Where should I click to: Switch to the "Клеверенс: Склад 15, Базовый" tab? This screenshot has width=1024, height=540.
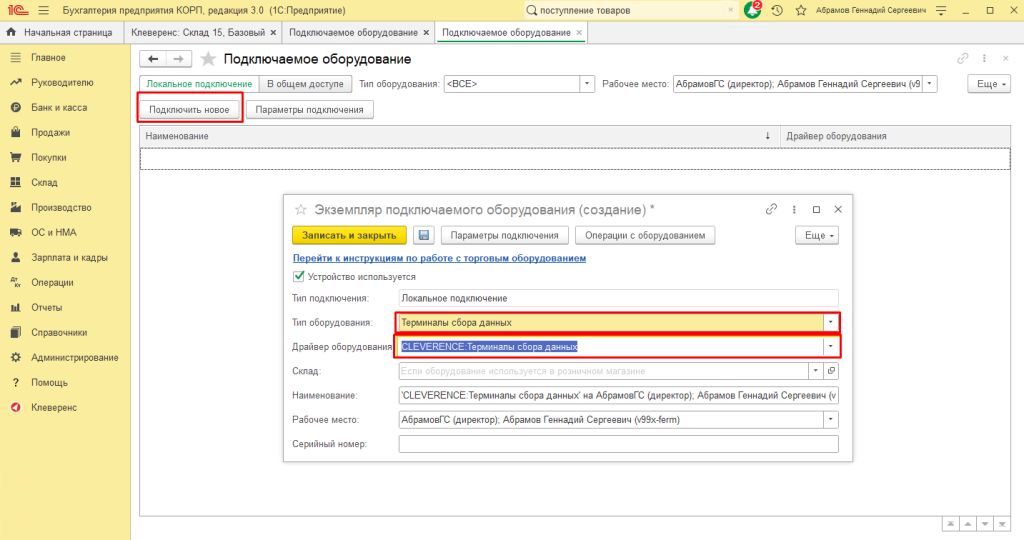(x=200, y=32)
